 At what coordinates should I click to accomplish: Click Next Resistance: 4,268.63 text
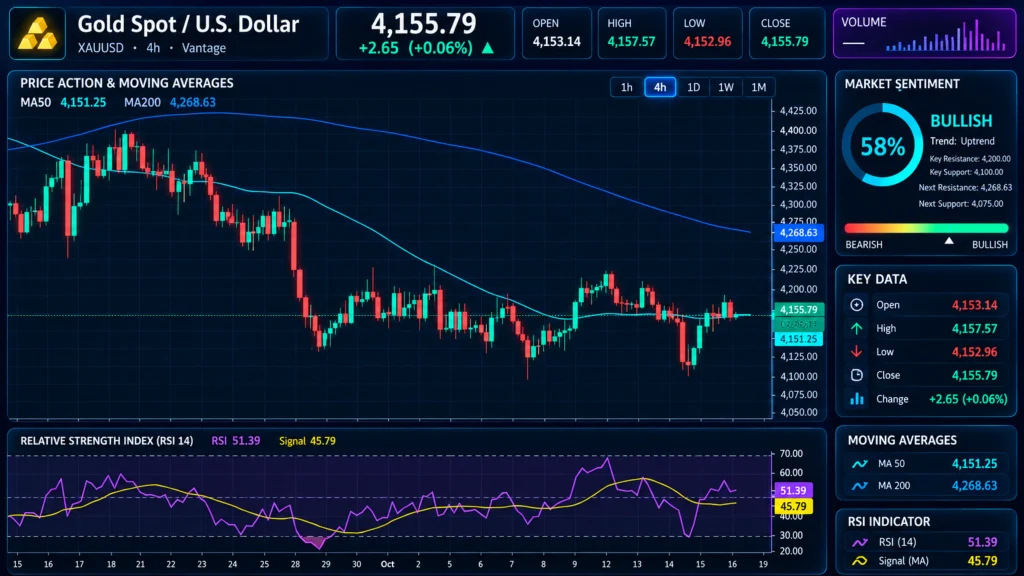coord(965,187)
